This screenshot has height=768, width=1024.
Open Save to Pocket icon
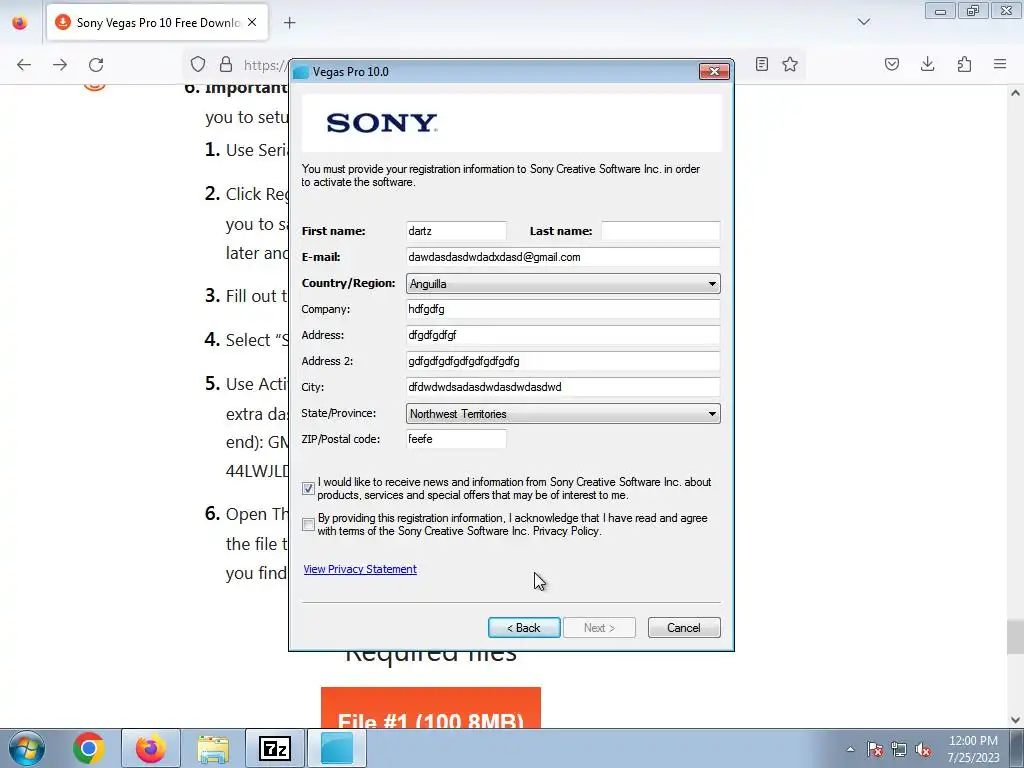pyautogui.click(x=892, y=64)
